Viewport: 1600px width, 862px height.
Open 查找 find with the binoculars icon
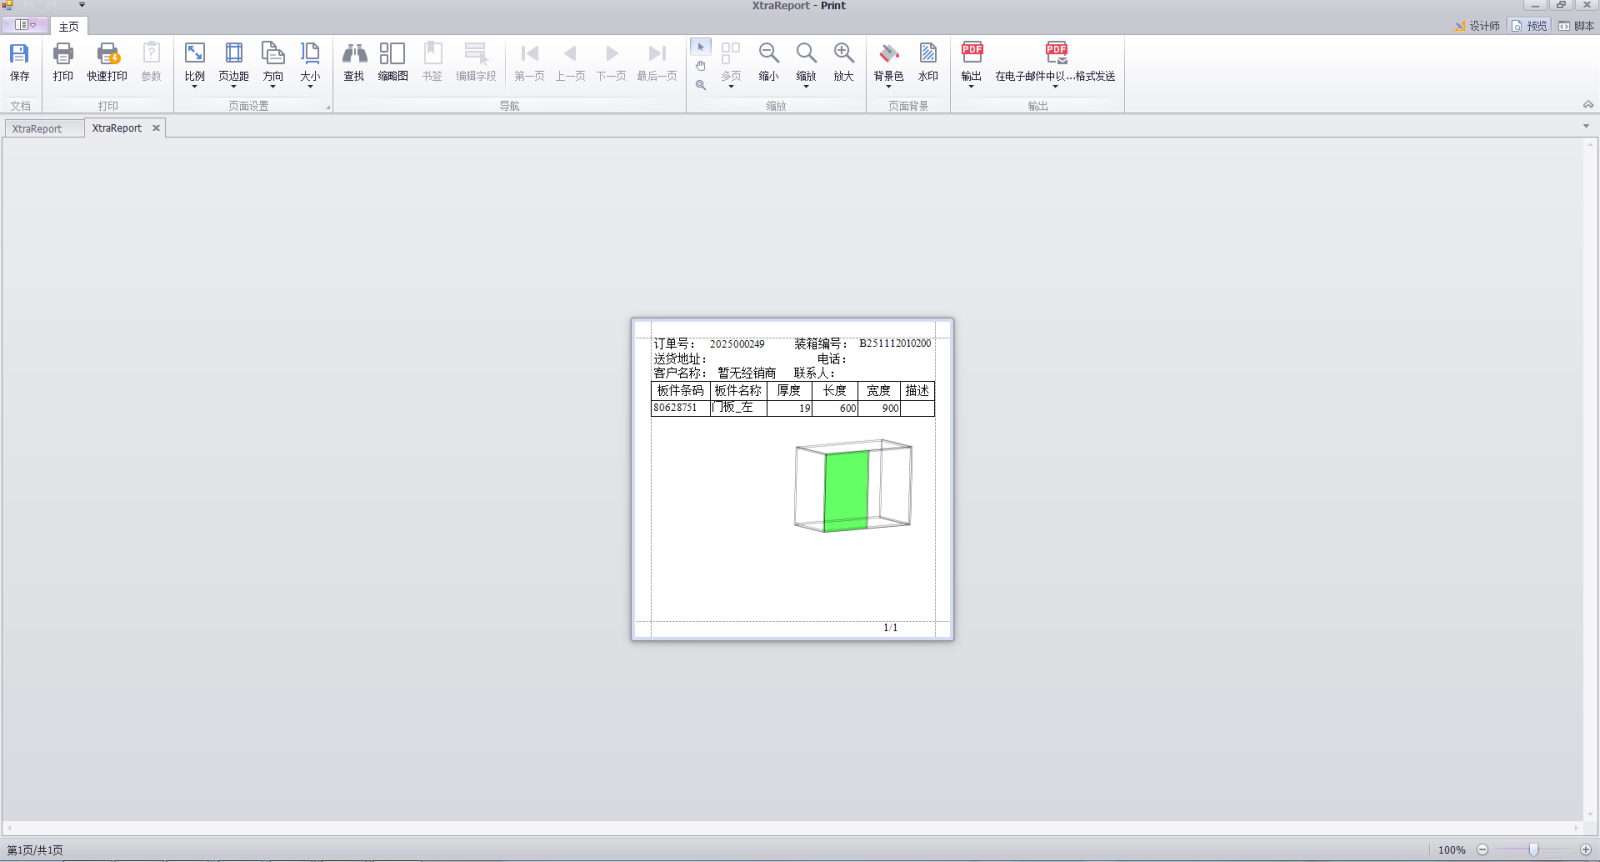[354, 60]
